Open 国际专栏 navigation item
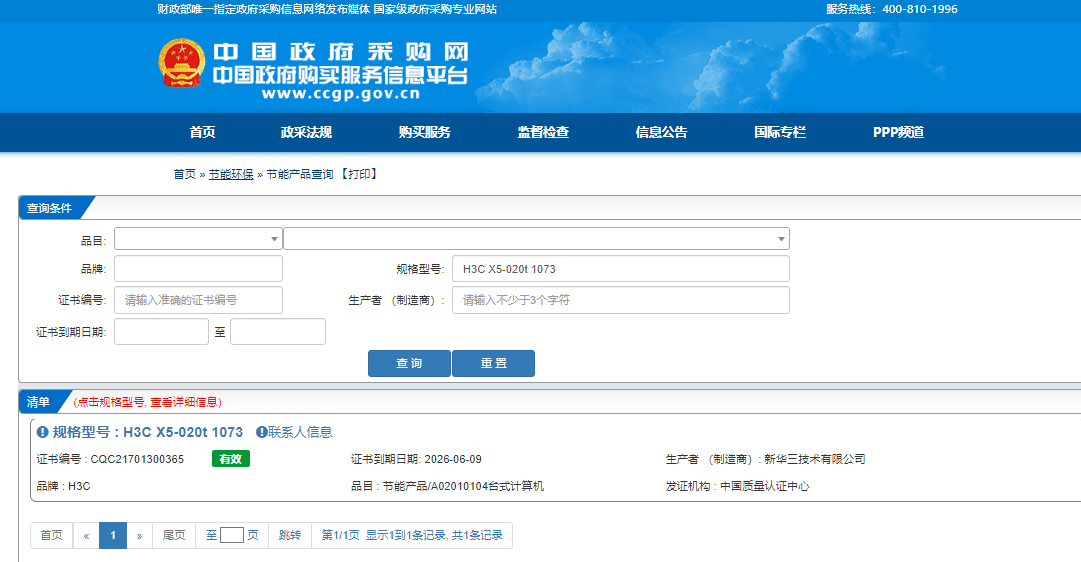Screen dimensions: 1081x562 [x=780, y=132]
